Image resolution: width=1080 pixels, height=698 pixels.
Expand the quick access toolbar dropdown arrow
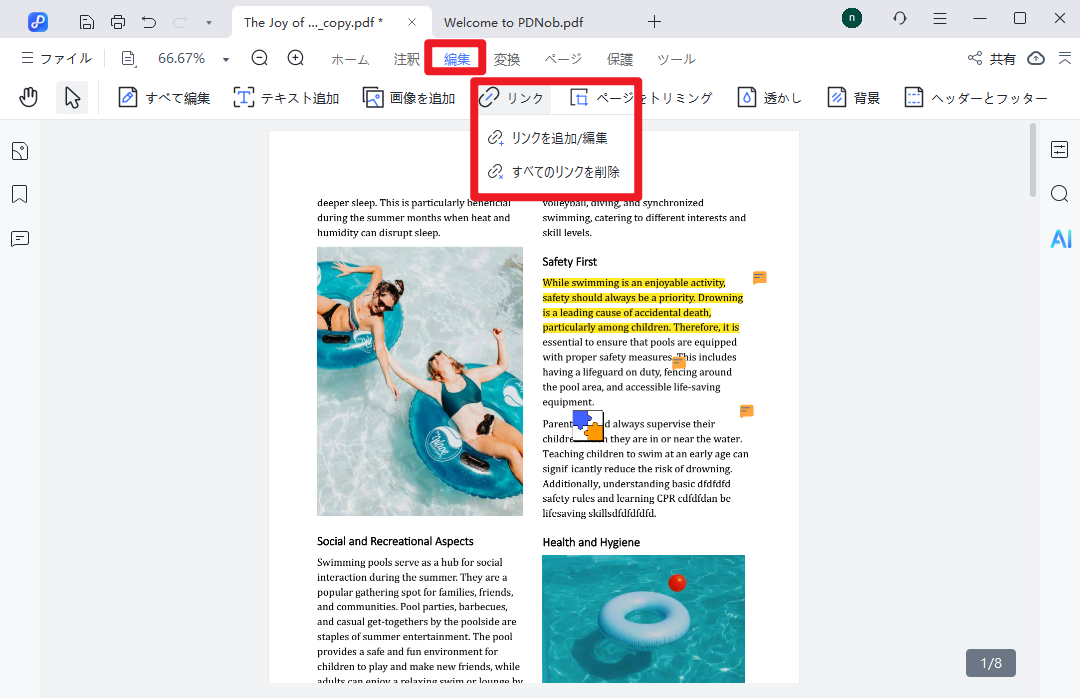tap(208, 21)
